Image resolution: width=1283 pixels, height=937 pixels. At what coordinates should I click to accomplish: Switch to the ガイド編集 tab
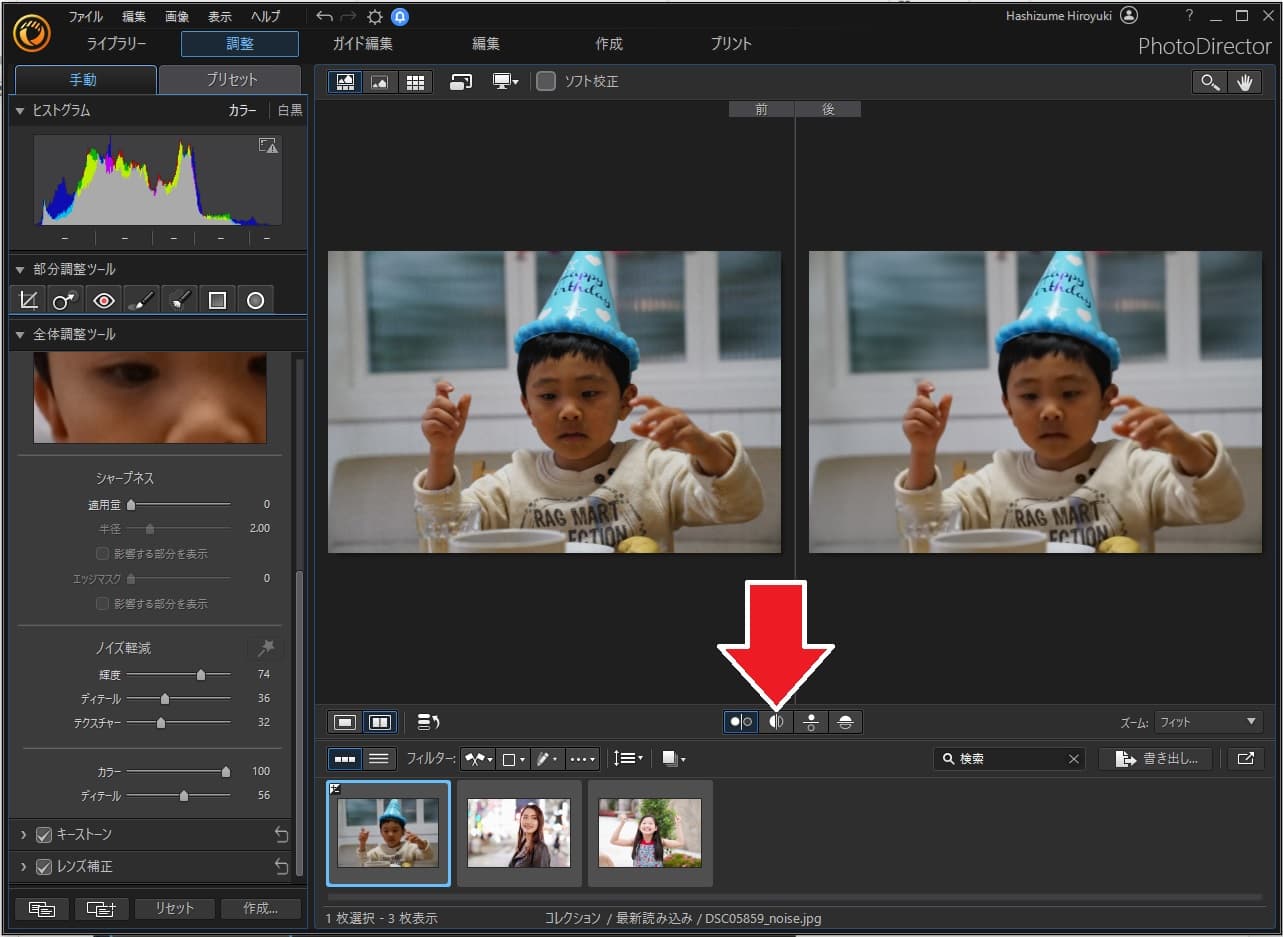pos(363,44)
